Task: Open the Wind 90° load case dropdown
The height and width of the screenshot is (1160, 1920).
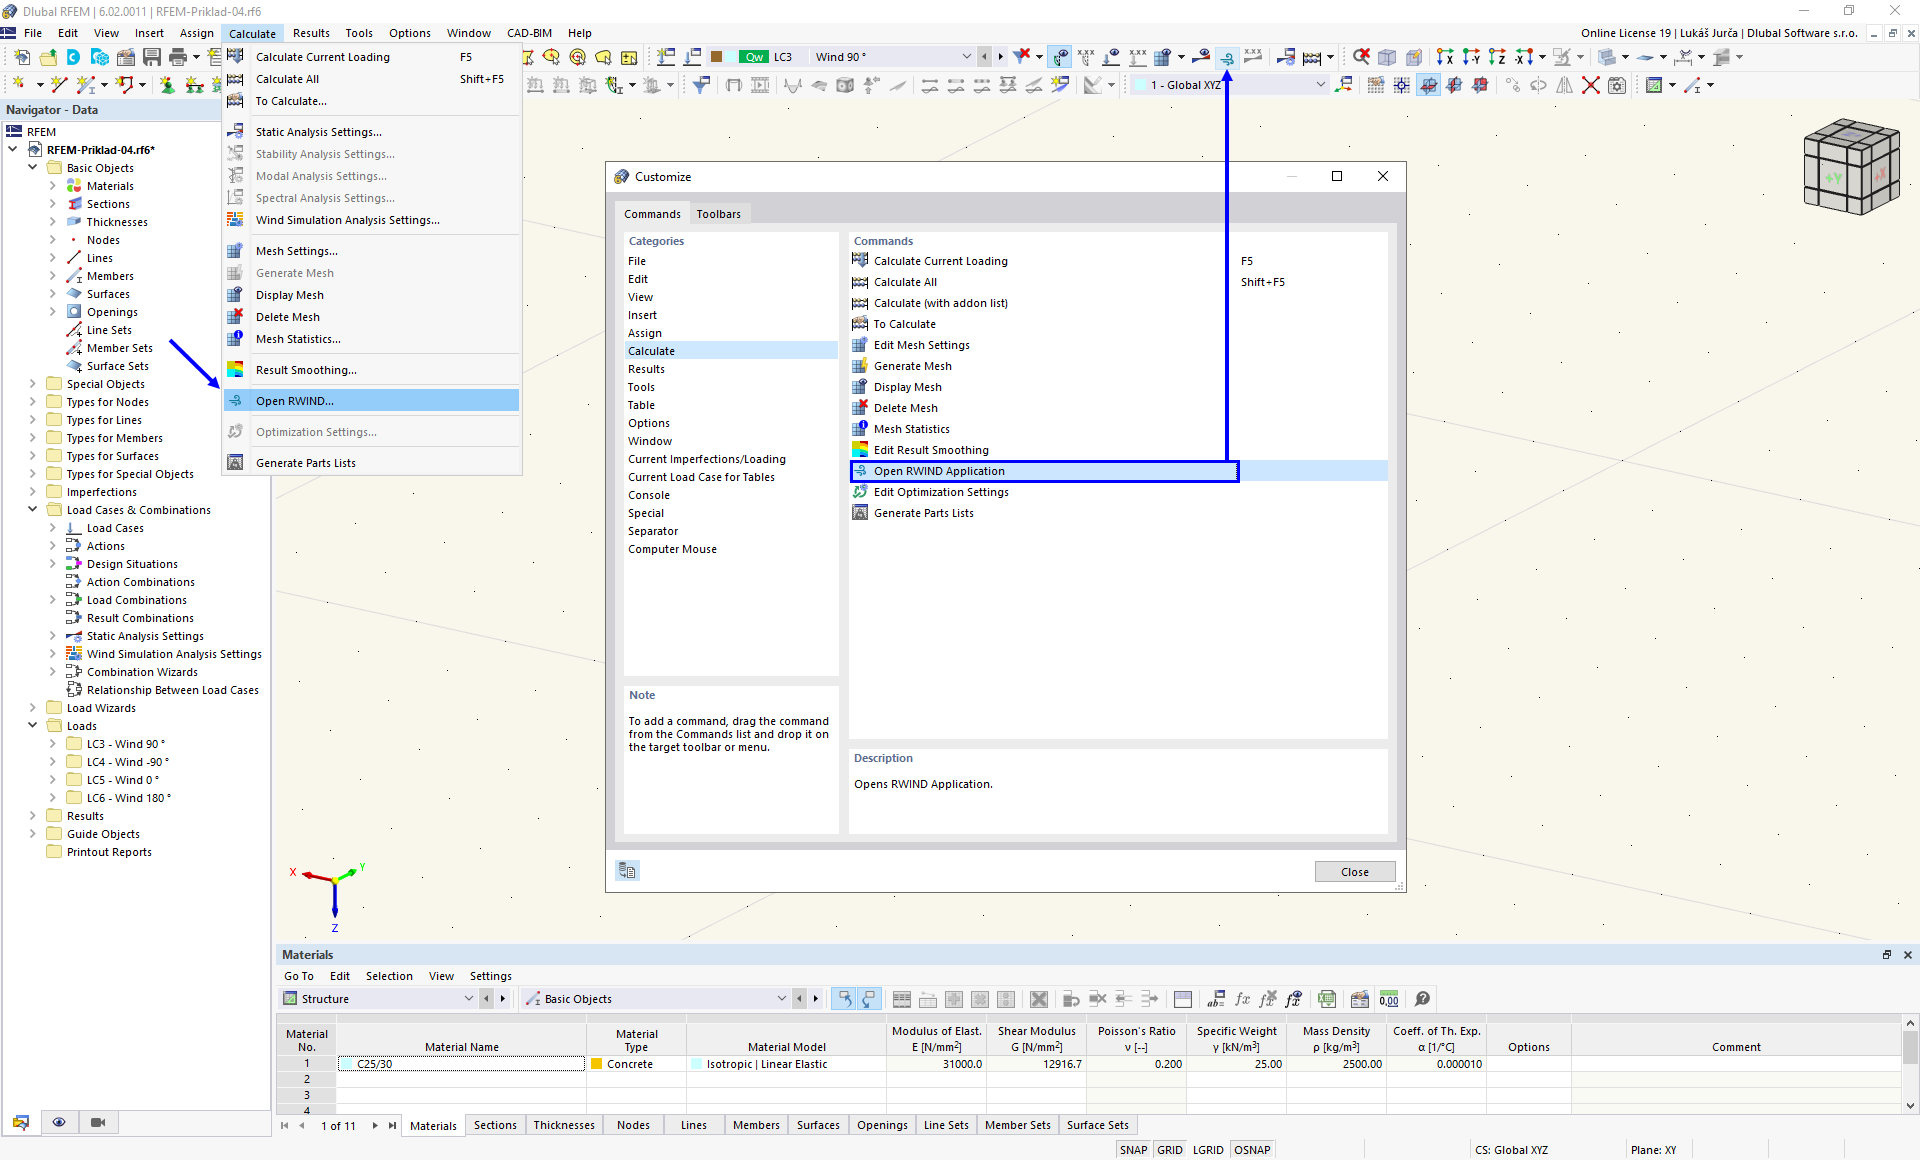Action: tap(966, 57)
